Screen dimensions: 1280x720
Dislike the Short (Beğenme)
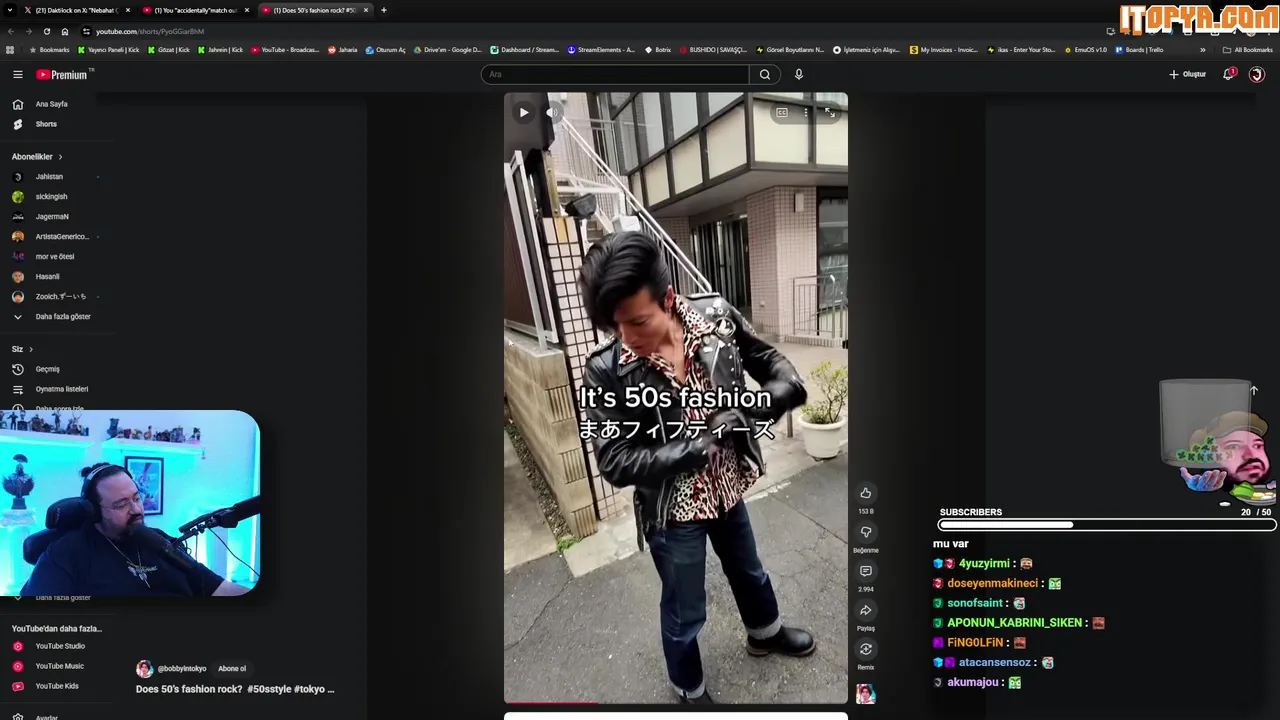click(866, 532)
